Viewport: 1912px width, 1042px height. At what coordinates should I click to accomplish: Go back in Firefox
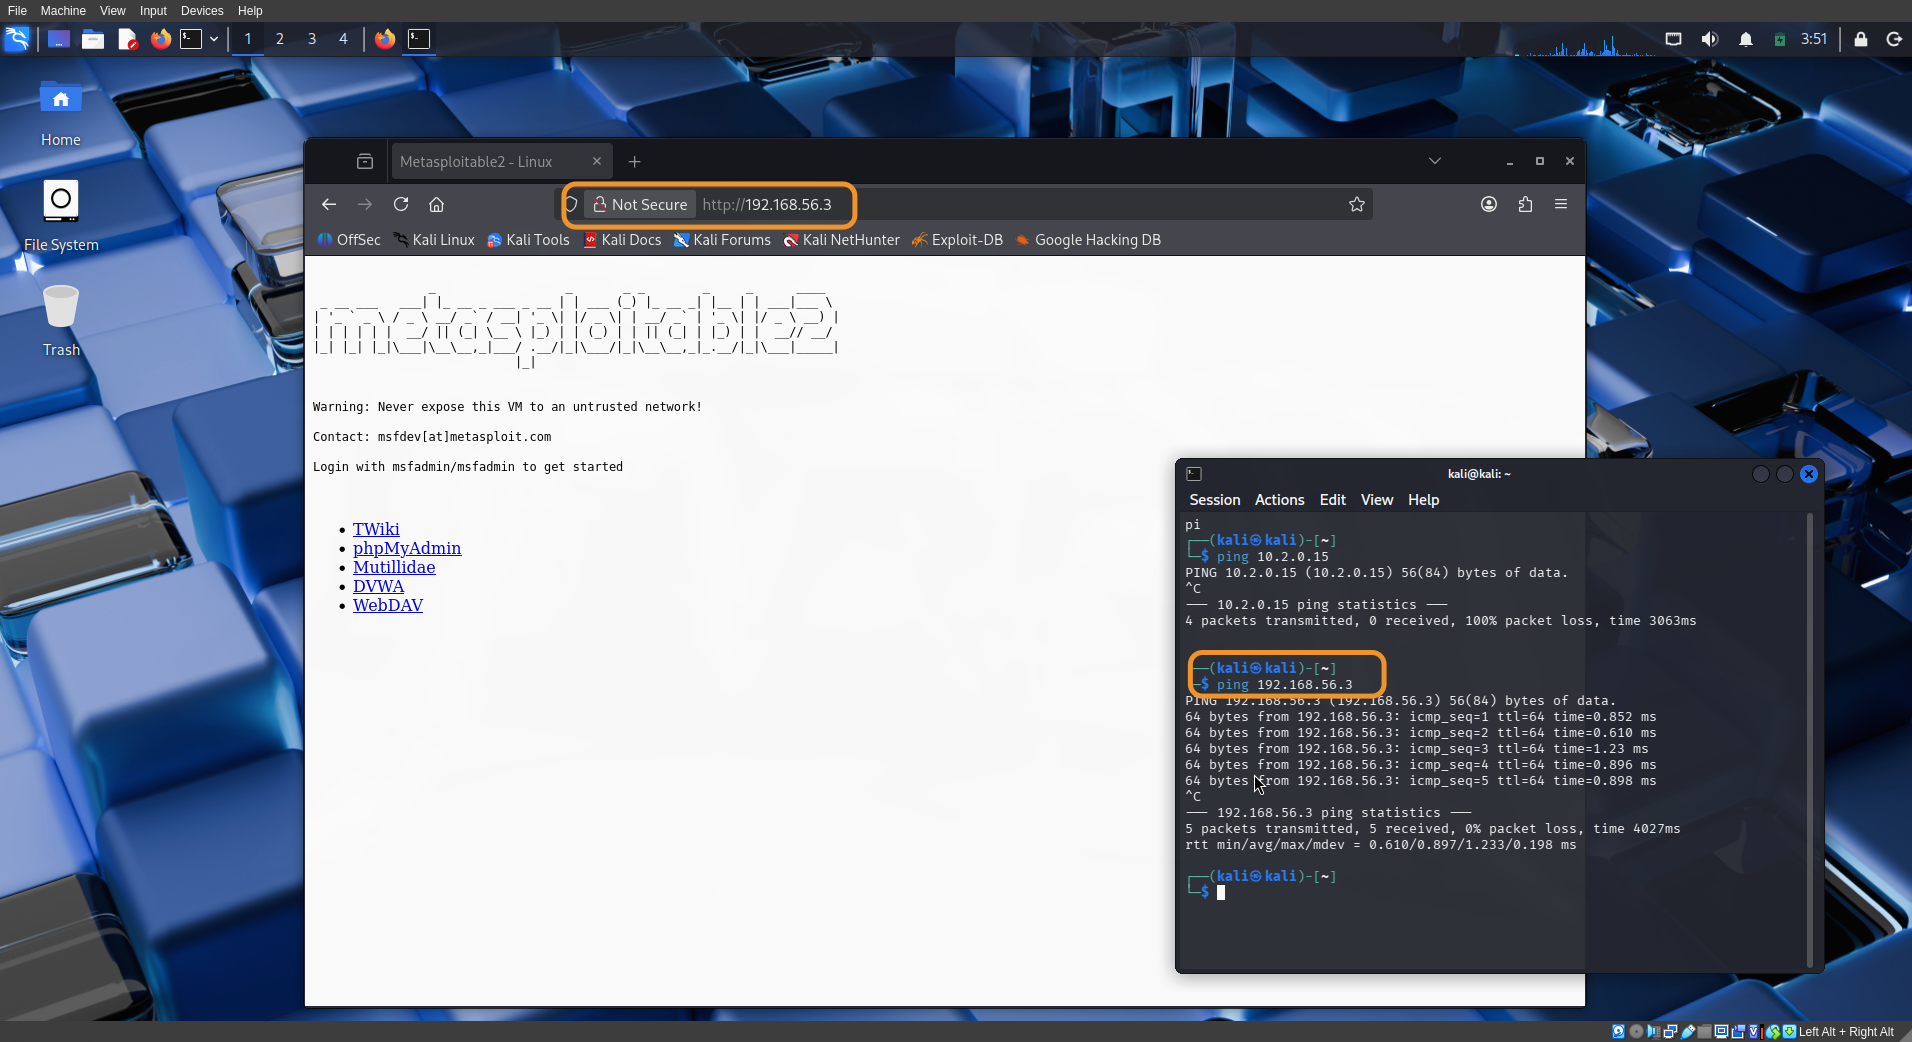tap(329, 204)
